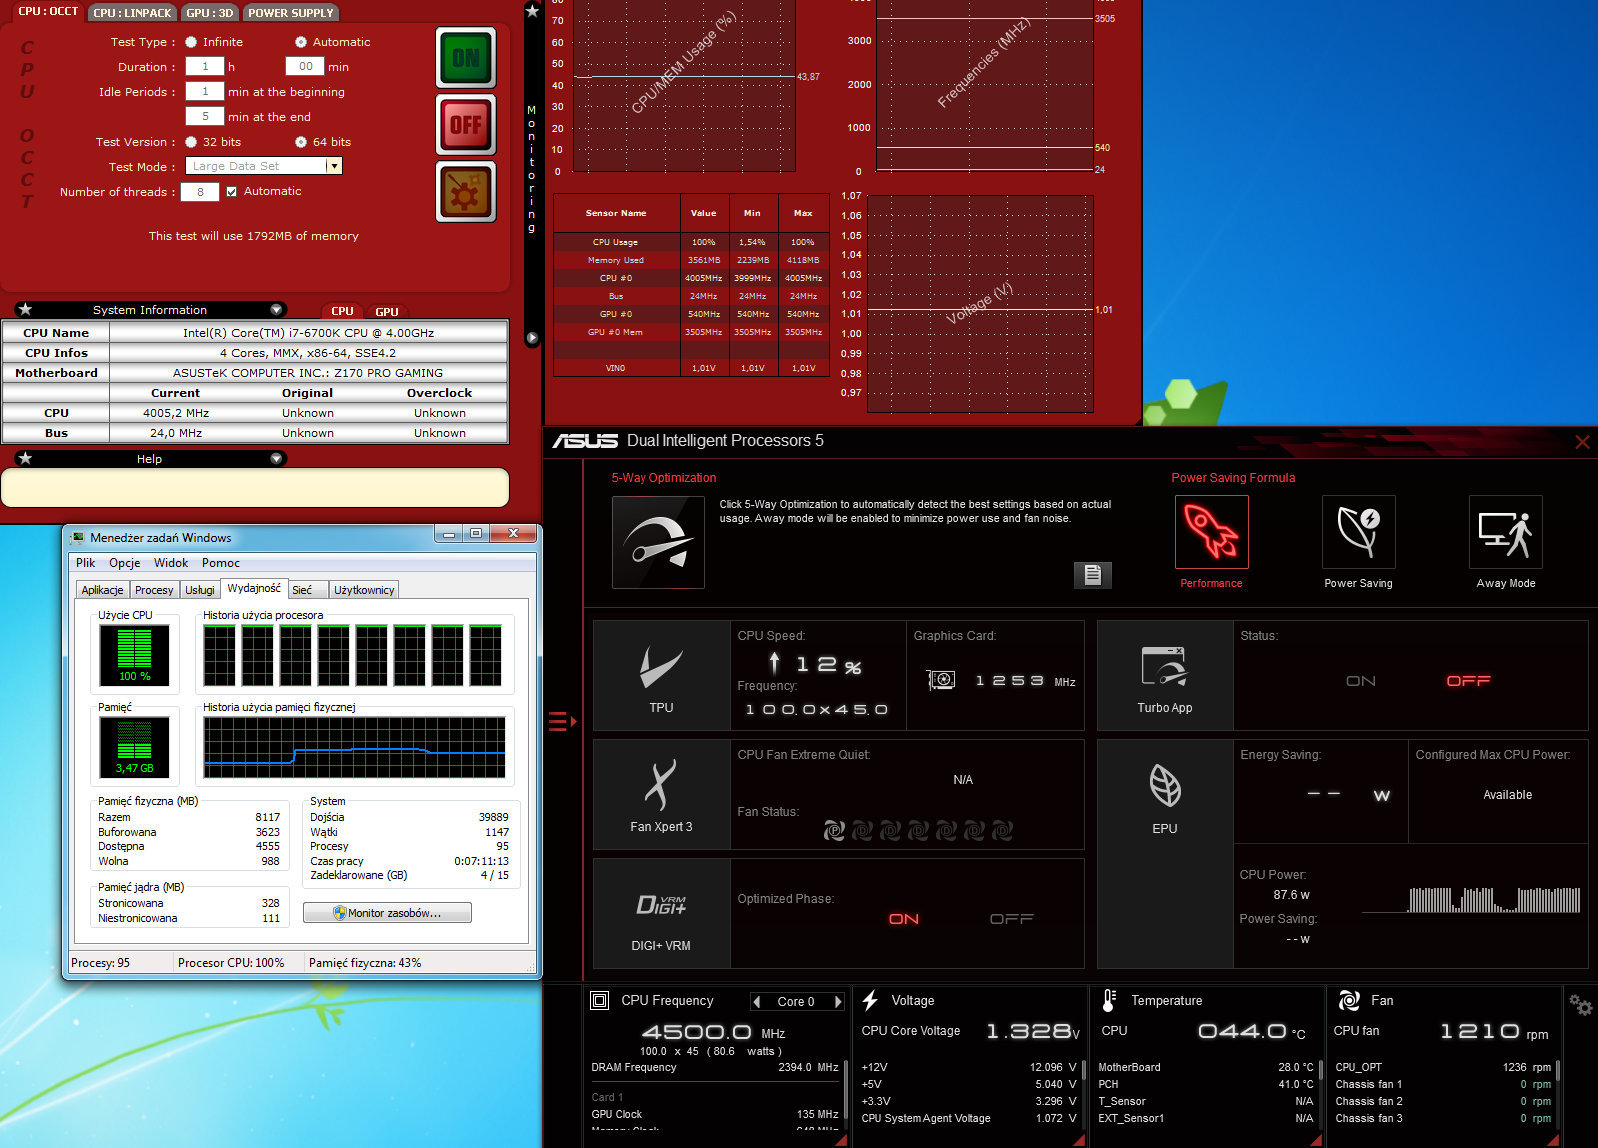Choose 64 bits test version
The height and width of the screenshot is (1148, 1598).
pos(301,142)
